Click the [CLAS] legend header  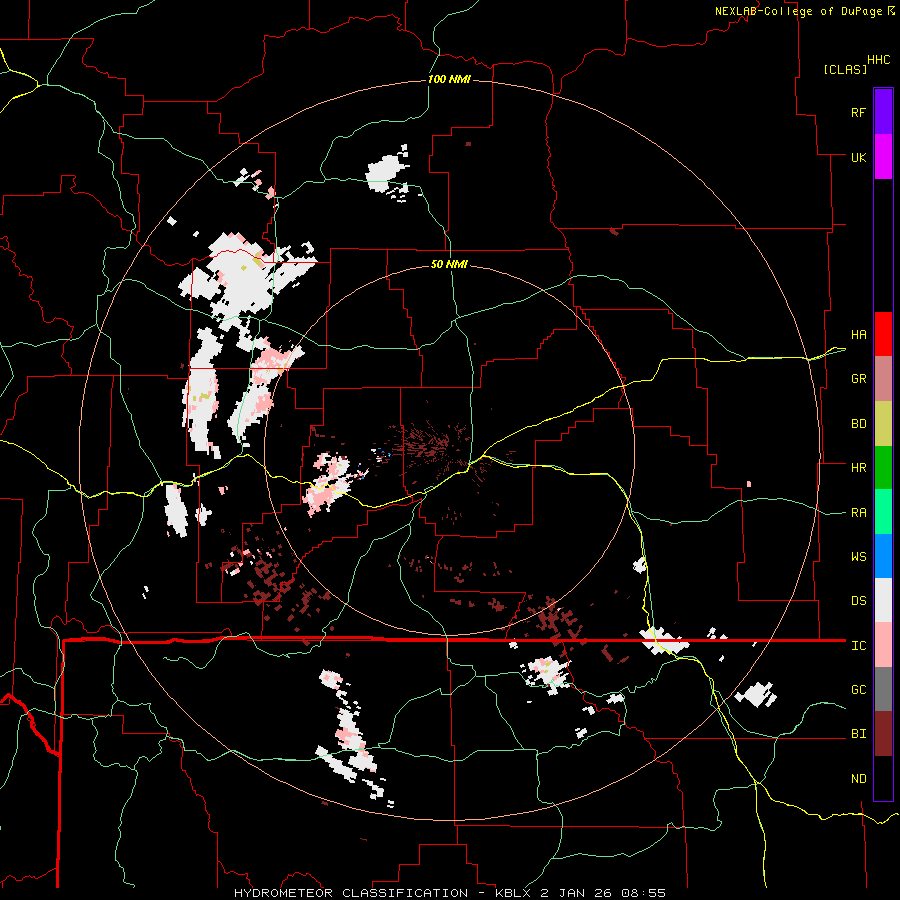coord(845,69)
